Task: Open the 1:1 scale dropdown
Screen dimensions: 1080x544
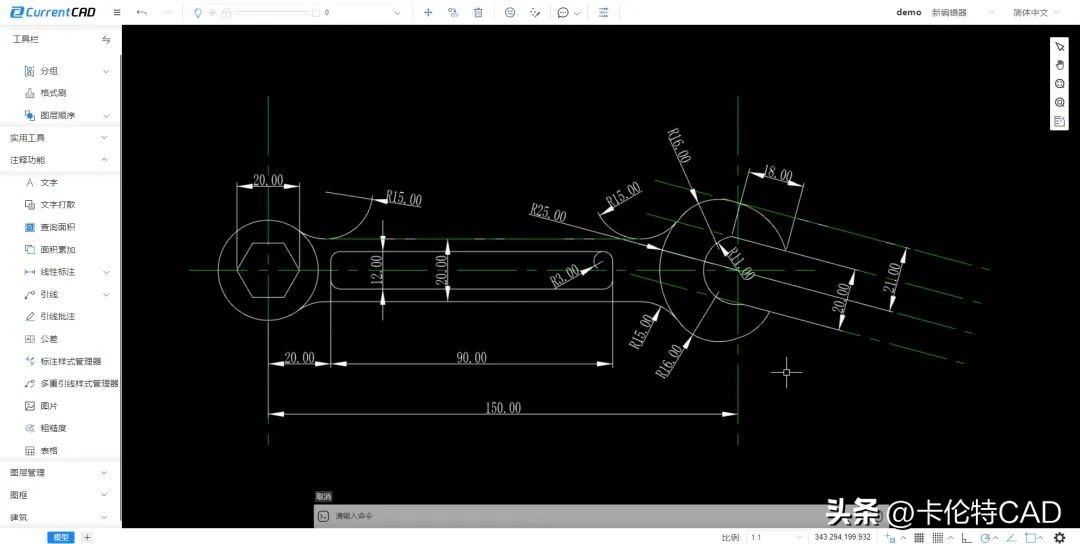Action: 777,537
